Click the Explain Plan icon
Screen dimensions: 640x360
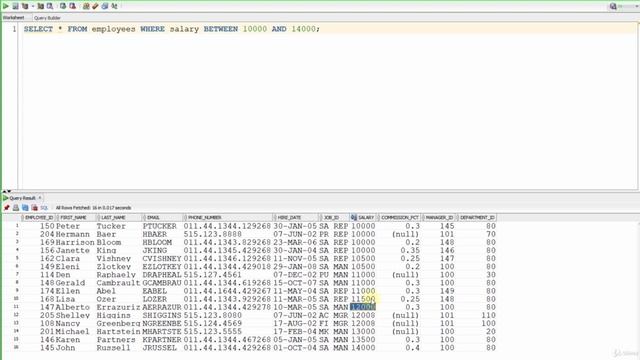(x=25, y=6)
